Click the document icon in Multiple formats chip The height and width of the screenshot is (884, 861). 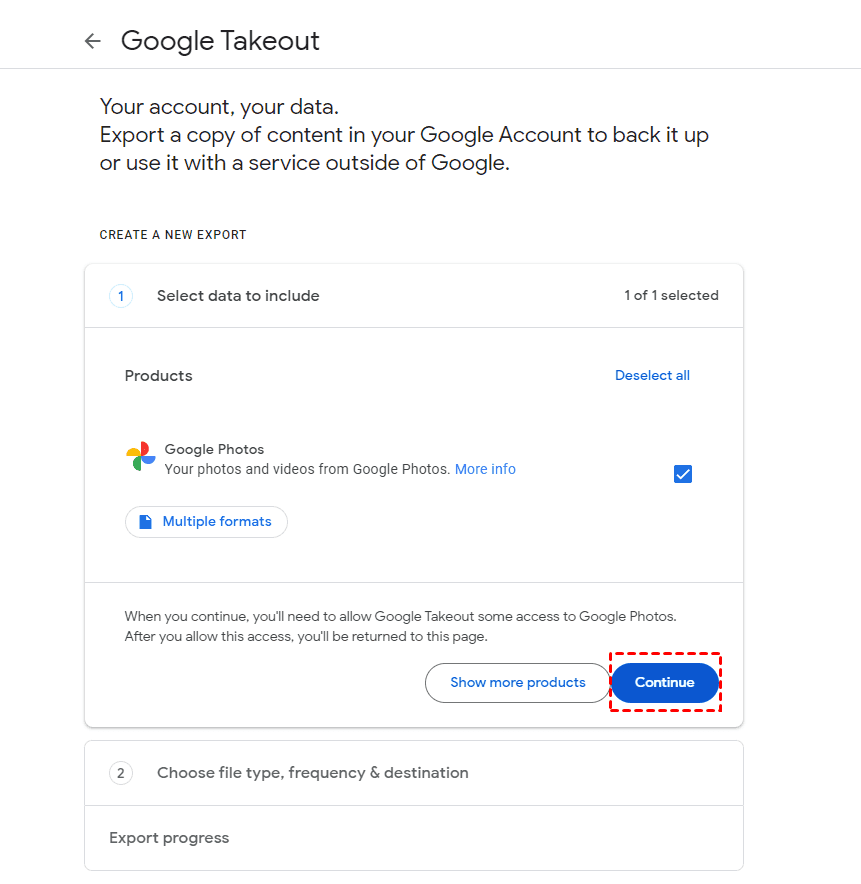click(146, 522)
